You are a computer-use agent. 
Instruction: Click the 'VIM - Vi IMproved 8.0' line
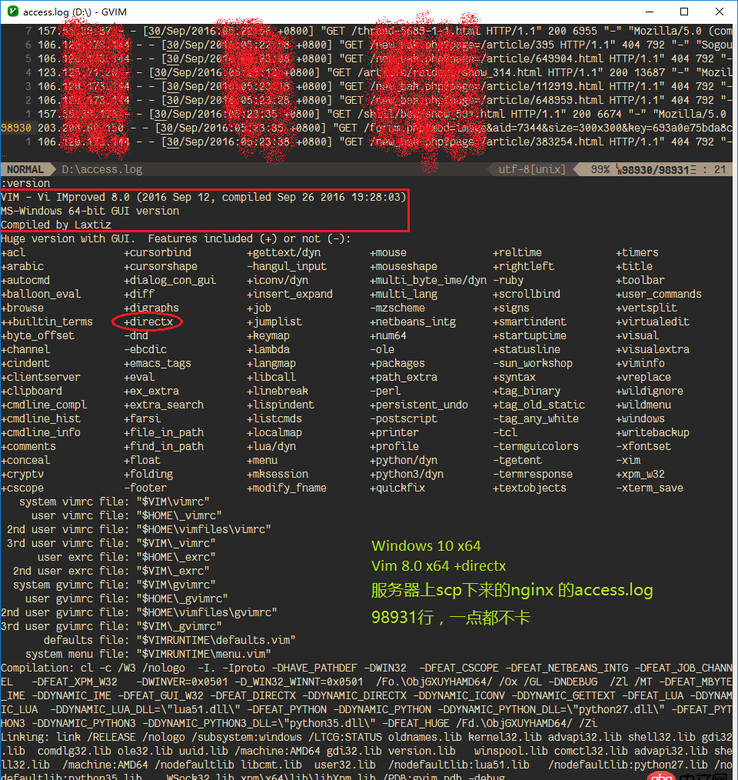[203, 197]
